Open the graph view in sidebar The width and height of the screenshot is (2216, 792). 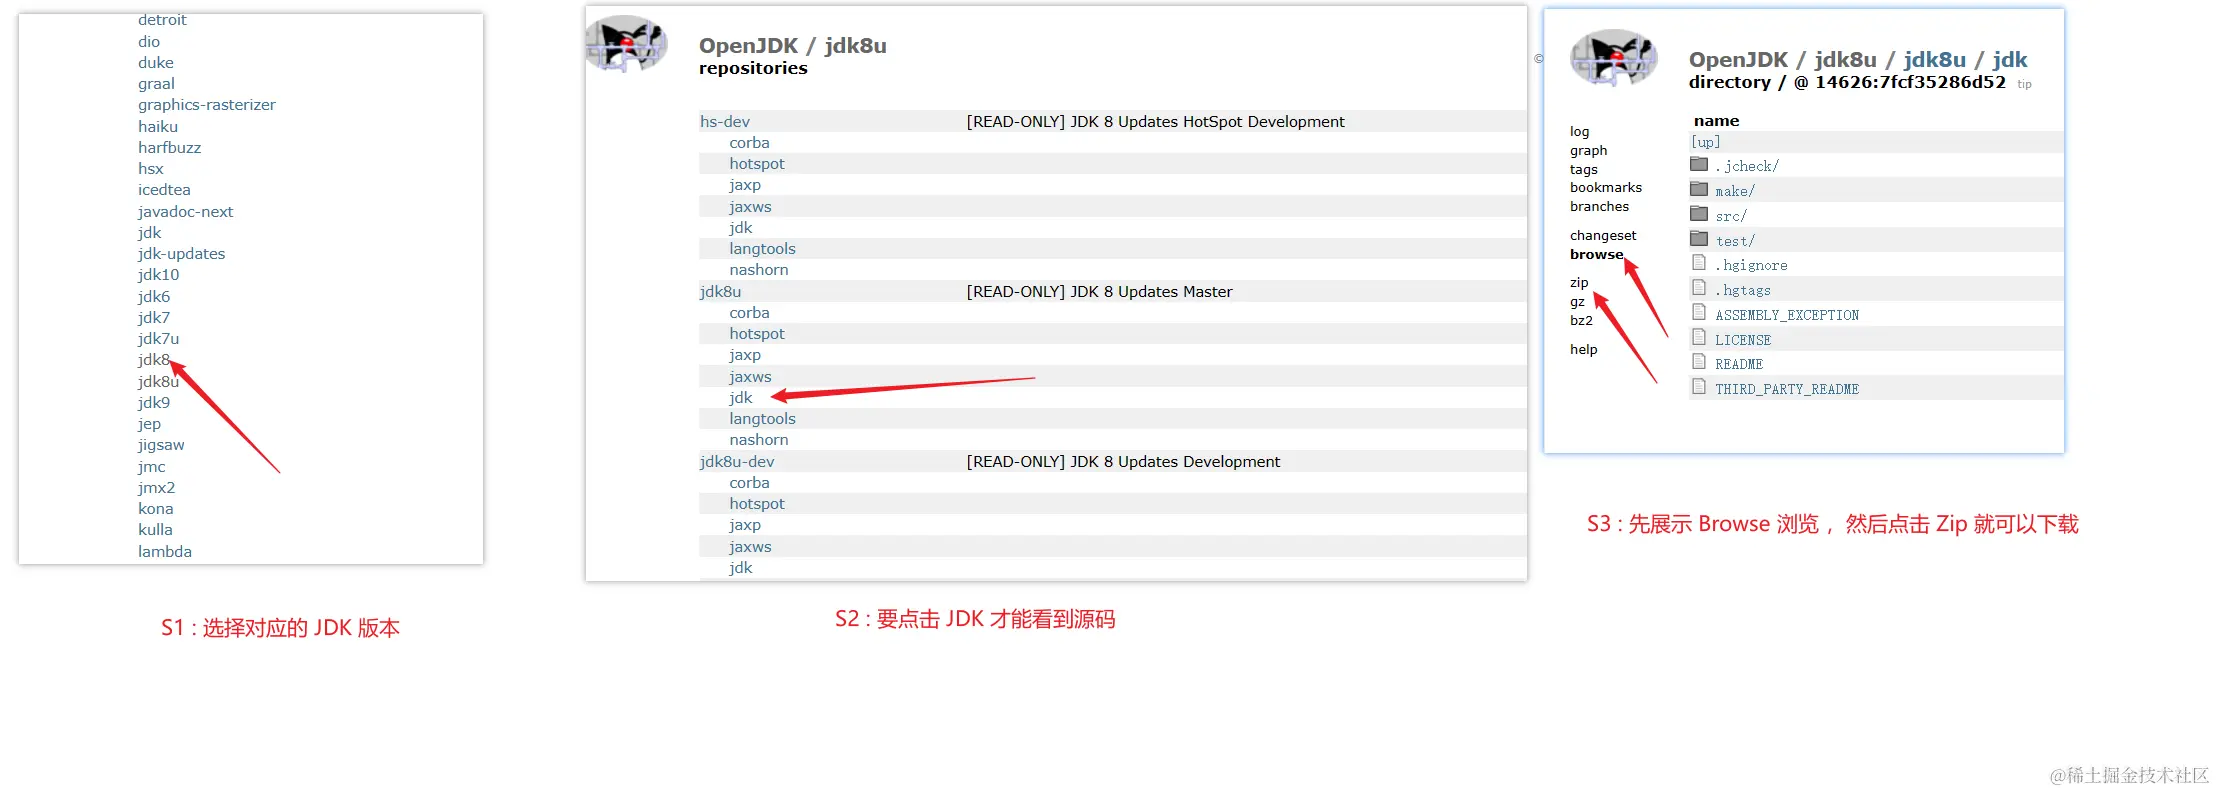coord(1588,150)
